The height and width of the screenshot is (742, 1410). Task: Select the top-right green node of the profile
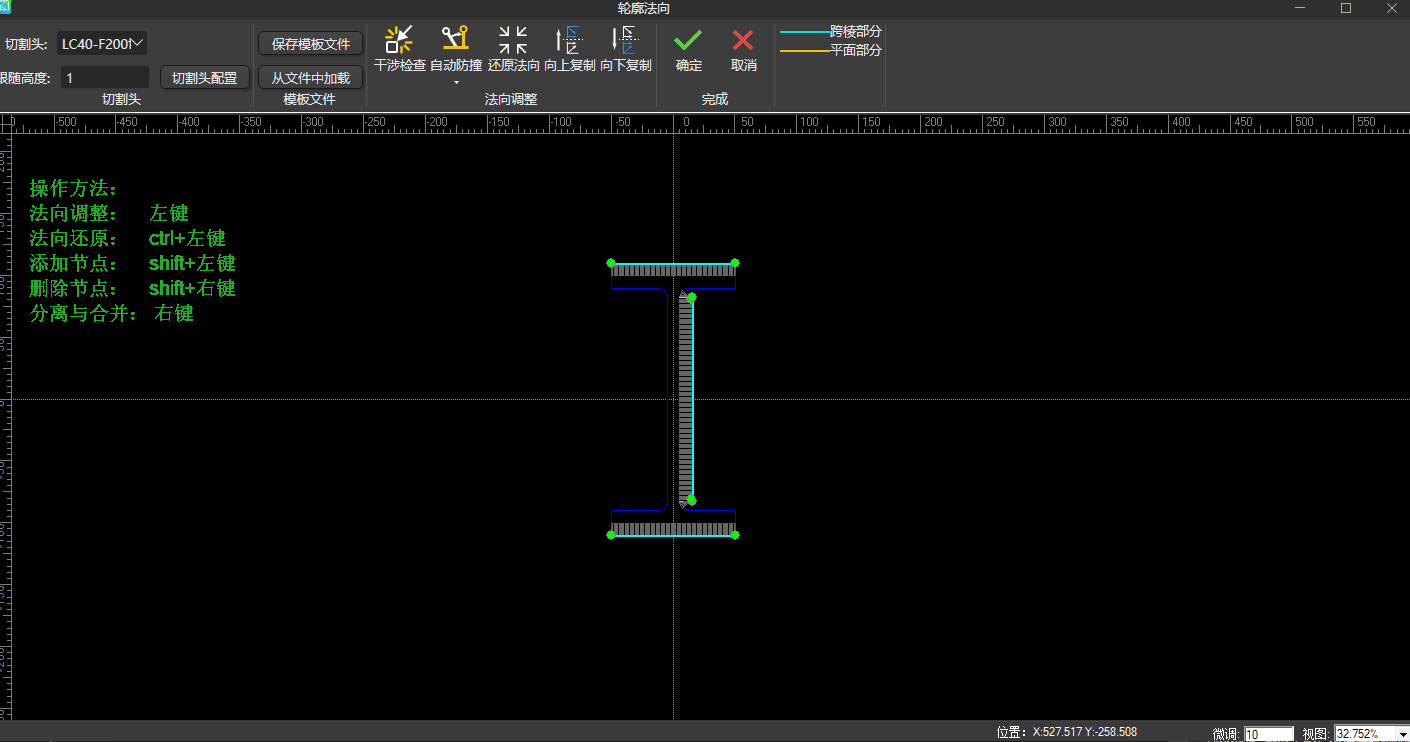(x=735, y=263)
